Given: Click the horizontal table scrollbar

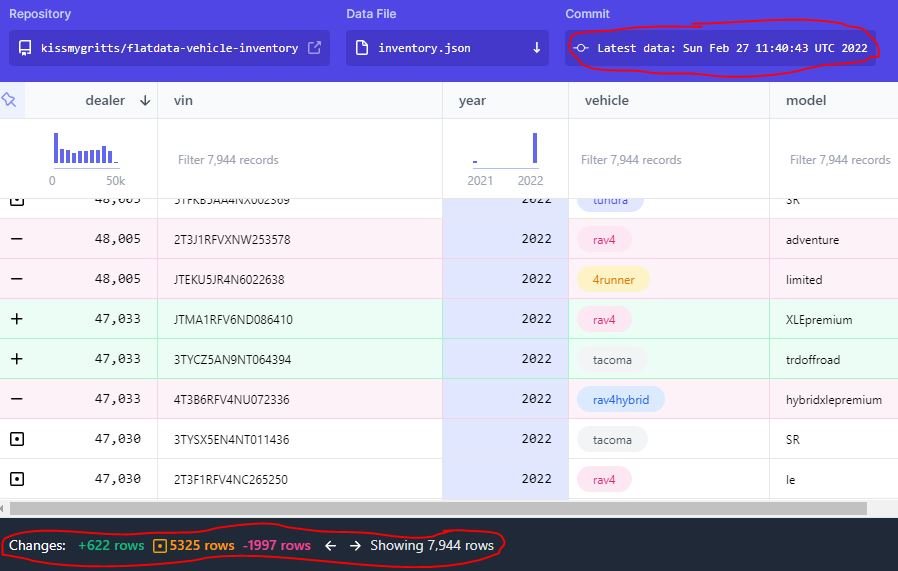Looking at the screenshot, I should click(x=438, y=508).
